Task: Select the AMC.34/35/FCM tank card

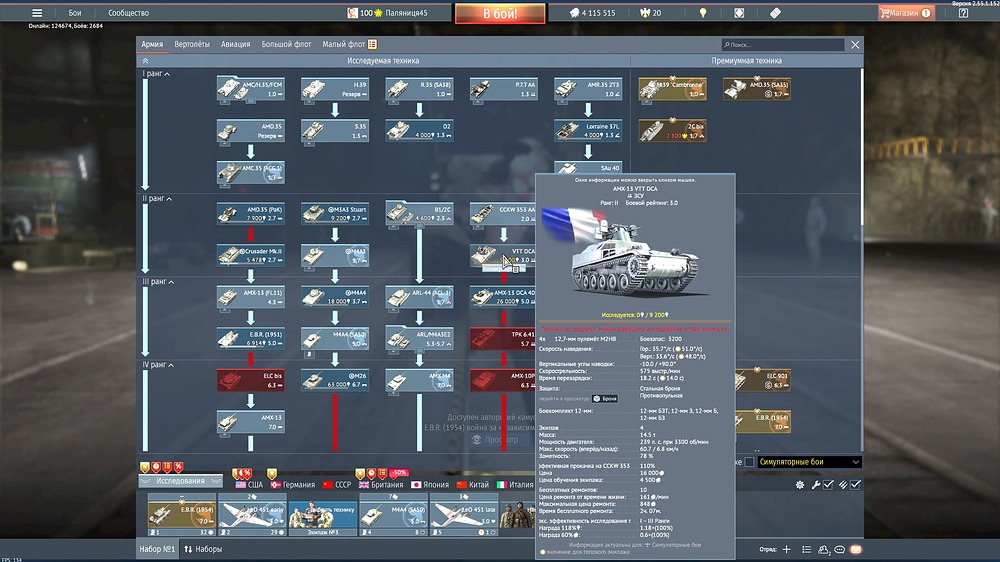Action: point(251,89)
